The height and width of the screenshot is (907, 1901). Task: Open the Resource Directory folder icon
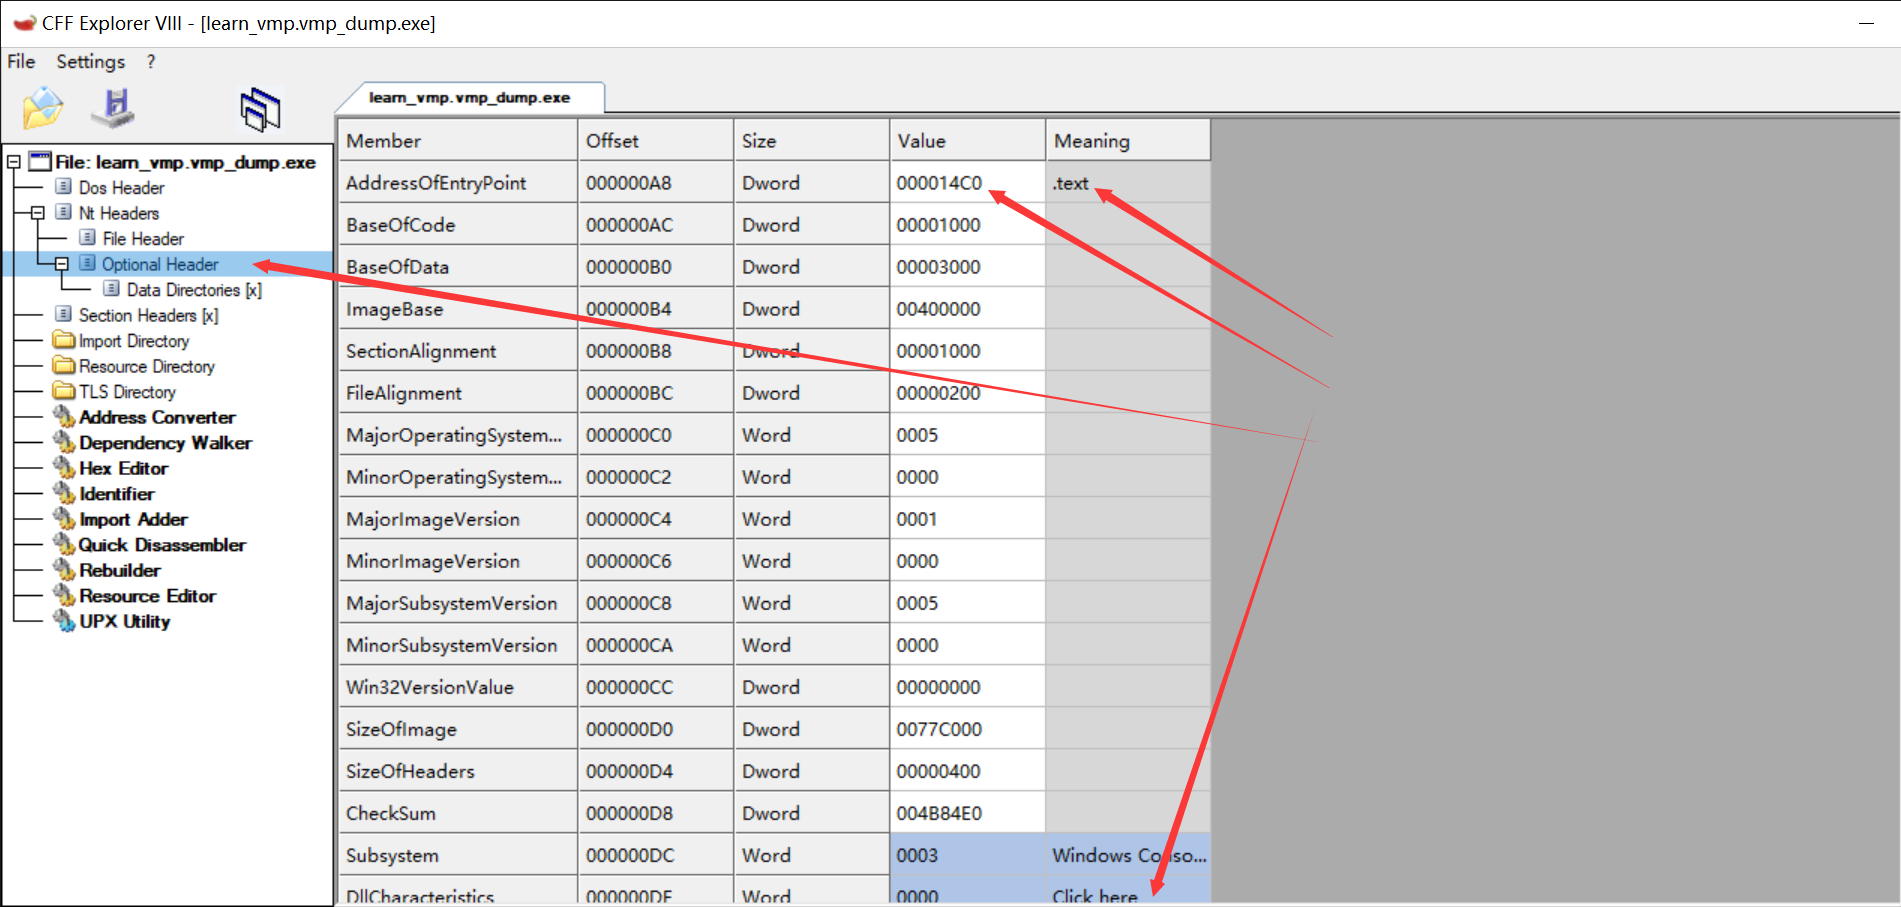tap(64, 366)
